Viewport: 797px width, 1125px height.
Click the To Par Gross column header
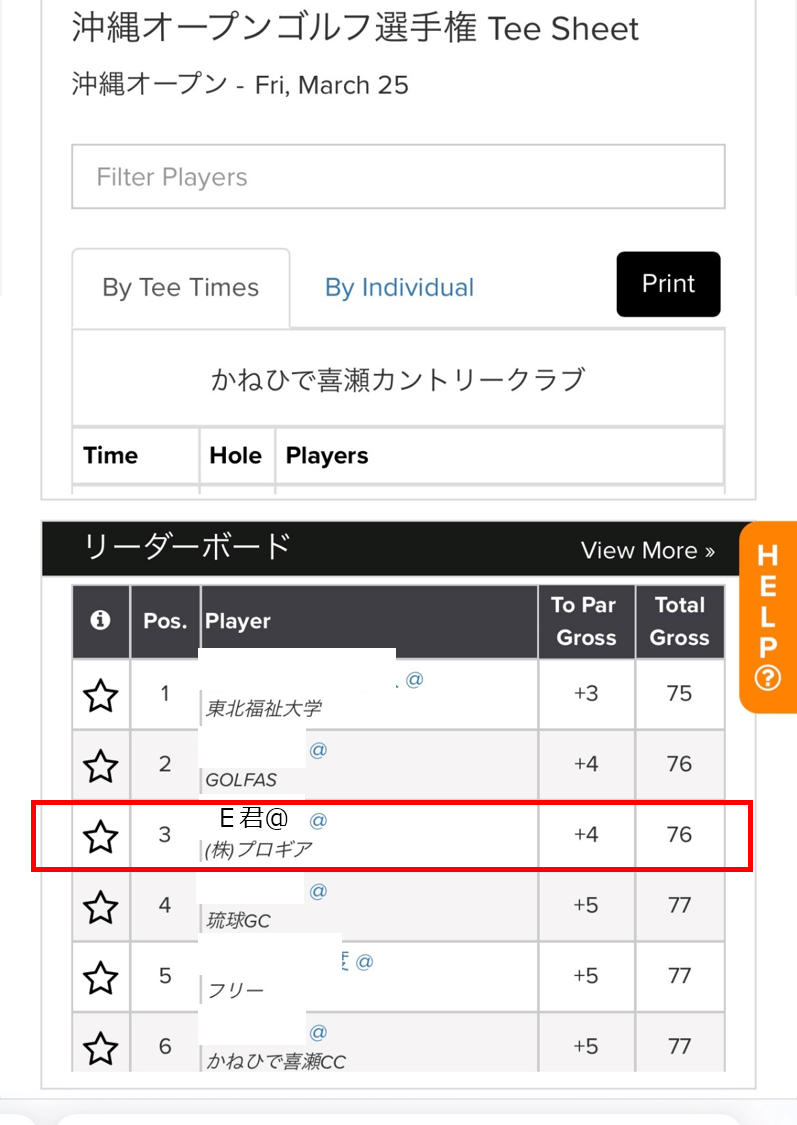(x=586, y=621)
